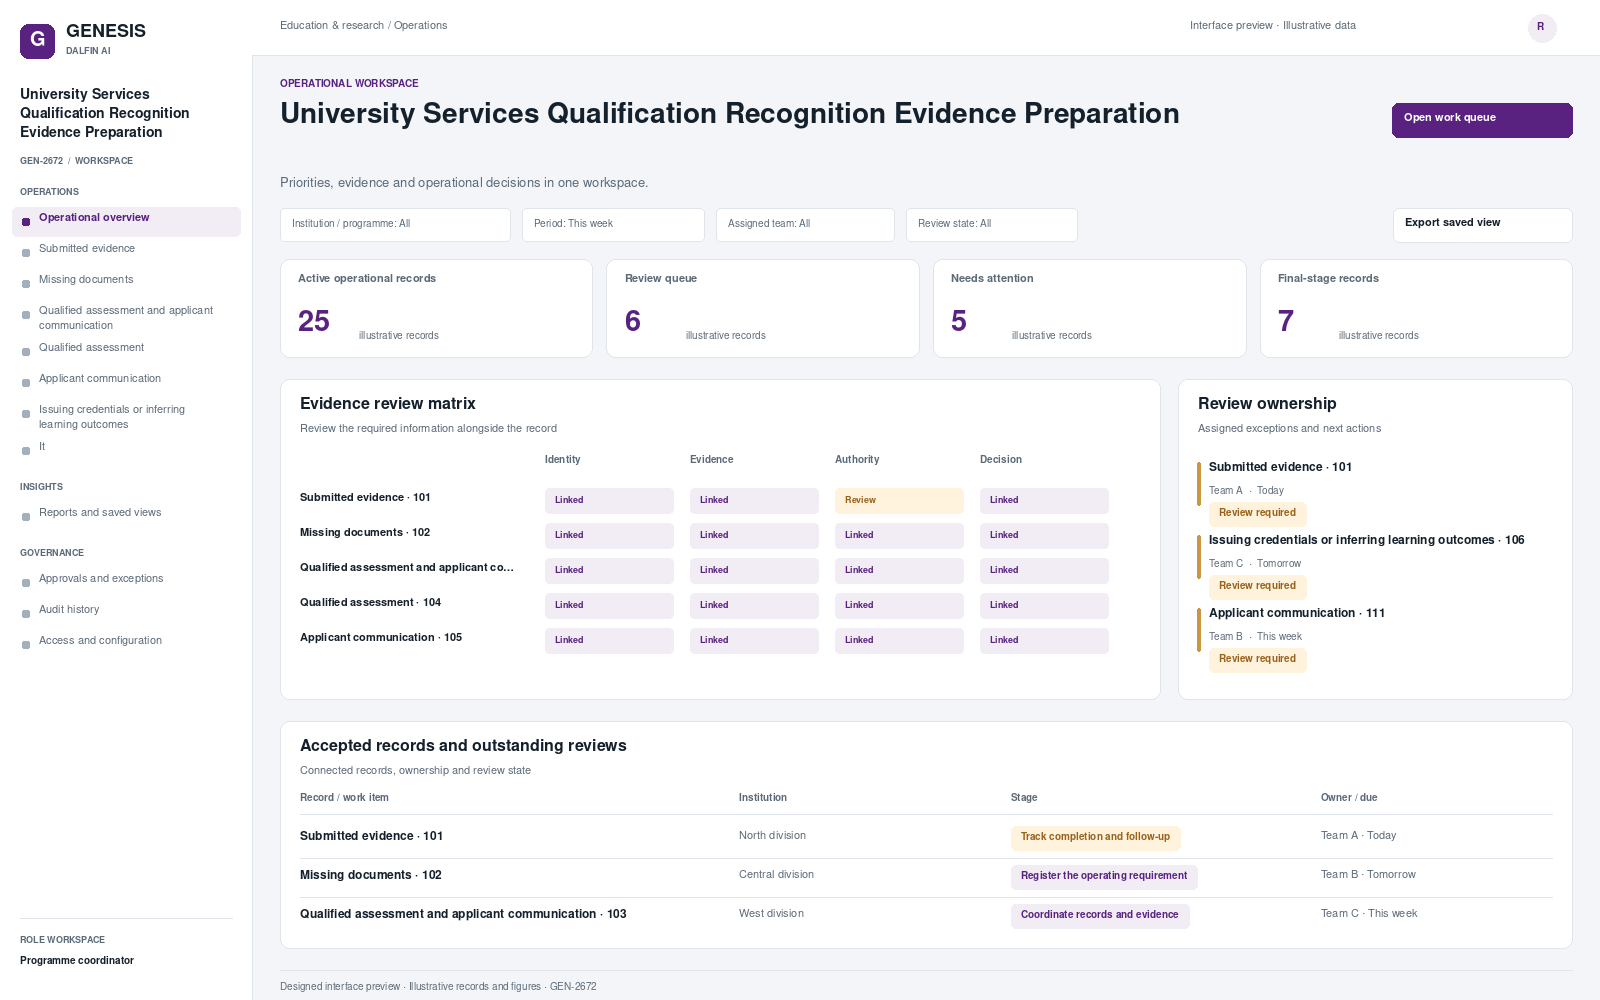This screenshot has height=1000, width=1600.
Task: Click the Open work queue button
Action: coord(1482,120)
